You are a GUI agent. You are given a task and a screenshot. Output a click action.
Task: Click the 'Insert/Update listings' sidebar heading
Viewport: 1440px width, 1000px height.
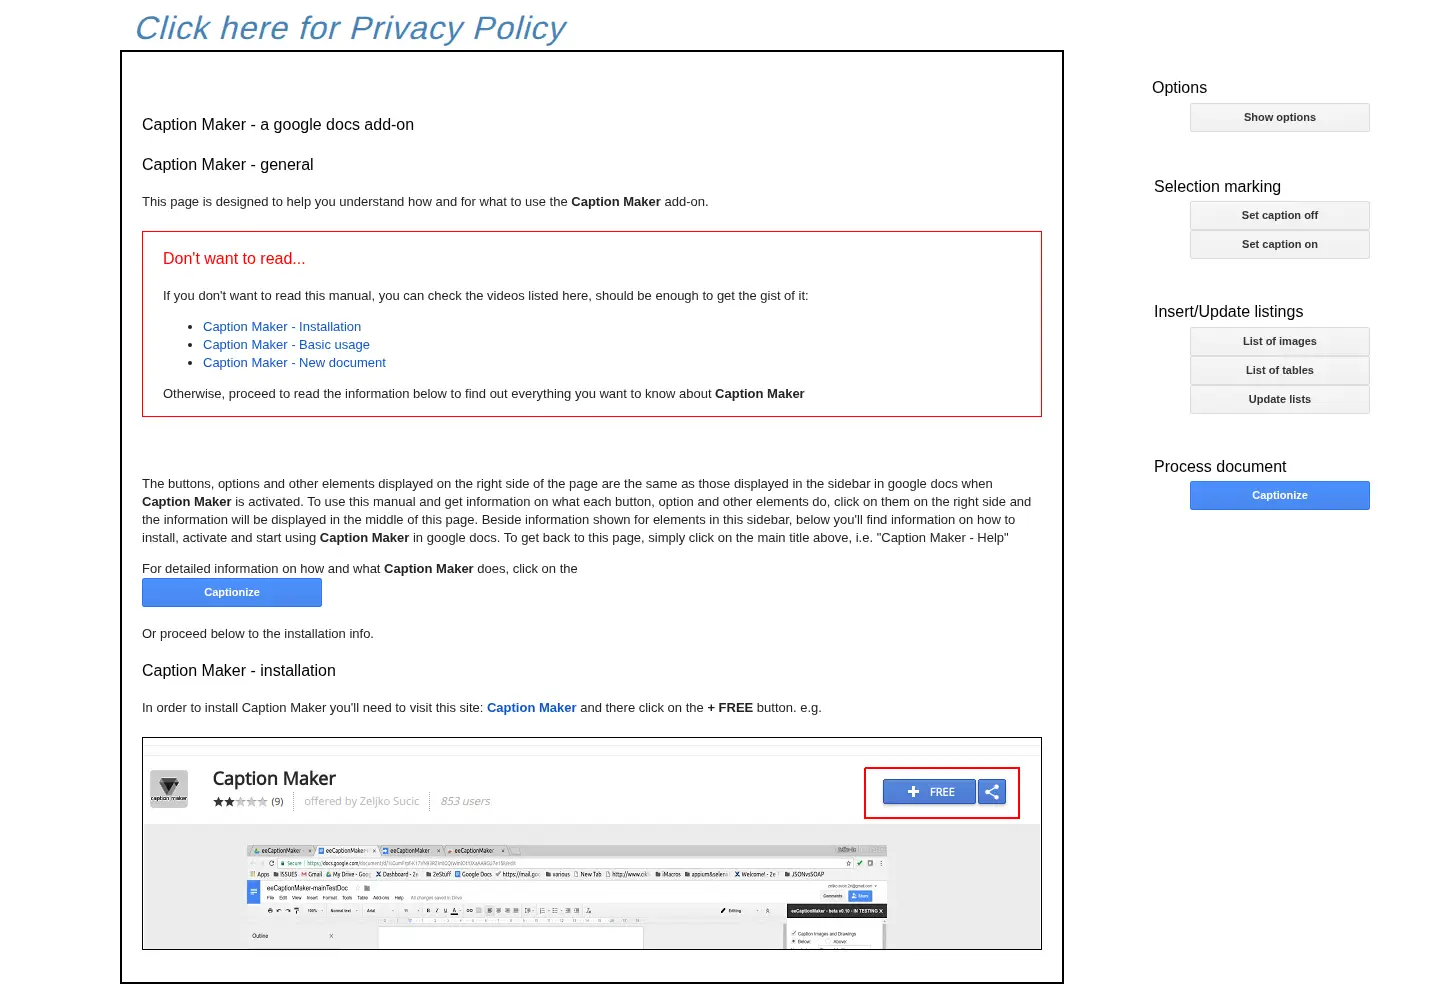1228,312
